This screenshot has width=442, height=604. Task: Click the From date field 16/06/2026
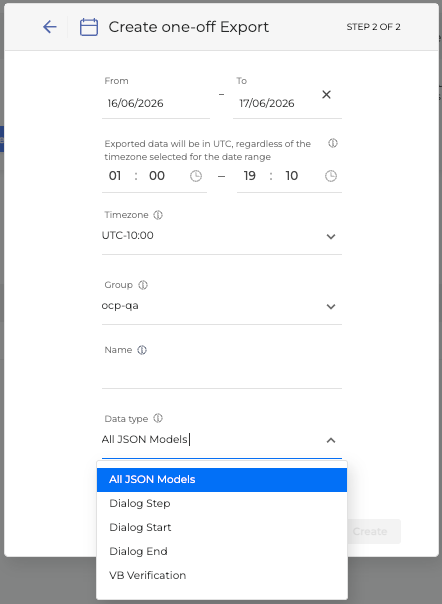point(156,103)
